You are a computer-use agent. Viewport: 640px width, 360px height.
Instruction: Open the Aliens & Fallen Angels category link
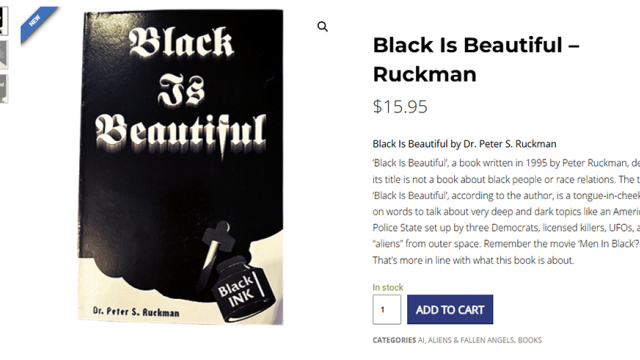[471, 340]
